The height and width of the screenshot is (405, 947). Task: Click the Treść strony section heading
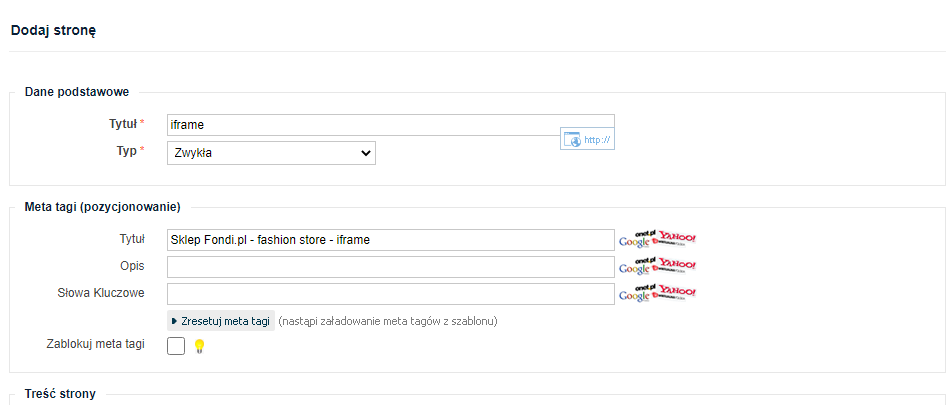[60, 394]
